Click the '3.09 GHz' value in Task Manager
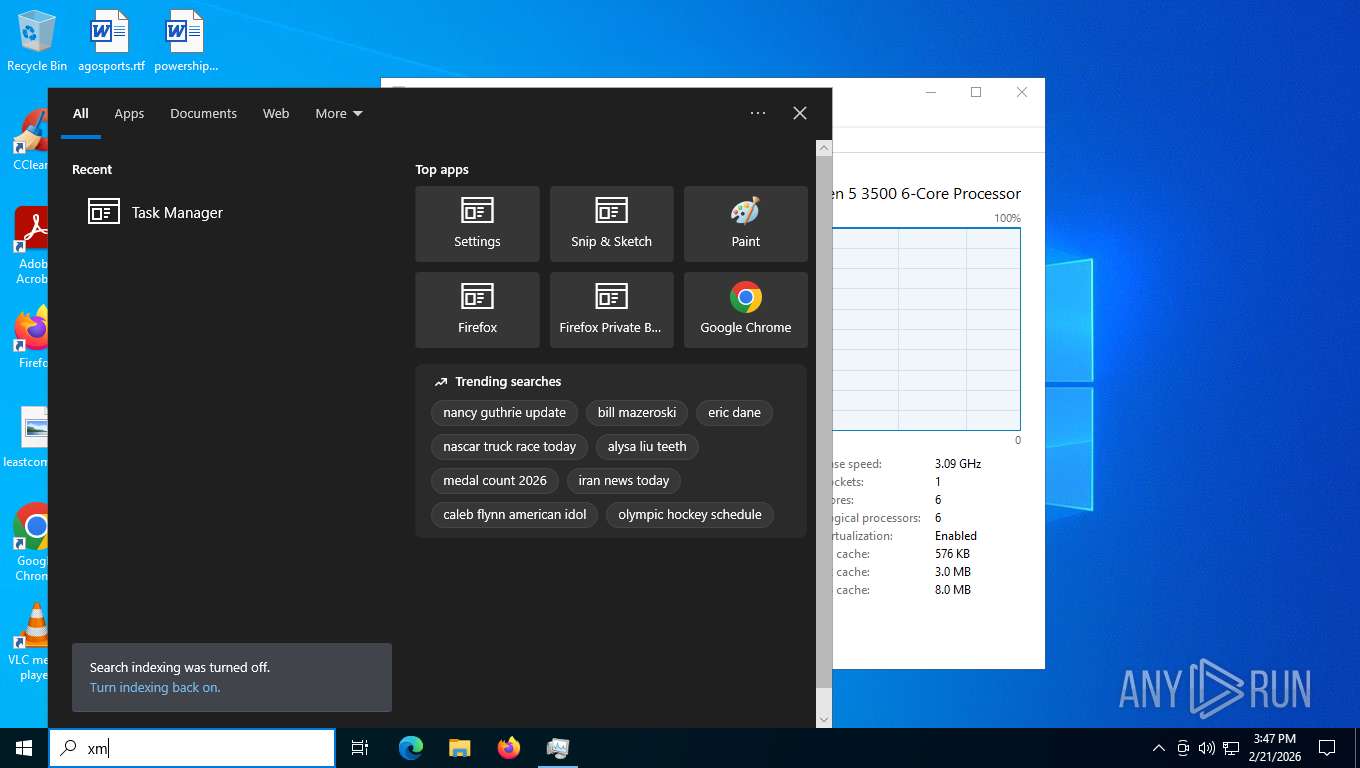The width and height of the screenshot is (1360, 768). pyautogui.click(x=958, y=464)
